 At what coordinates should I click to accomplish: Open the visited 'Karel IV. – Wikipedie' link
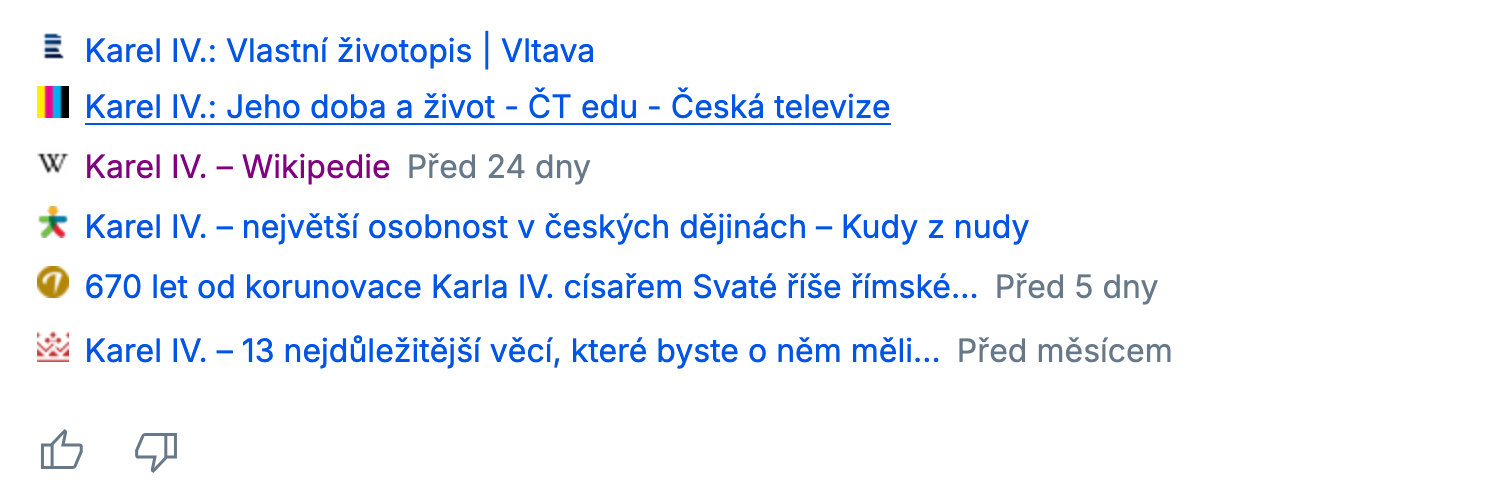tap(237, 167)
